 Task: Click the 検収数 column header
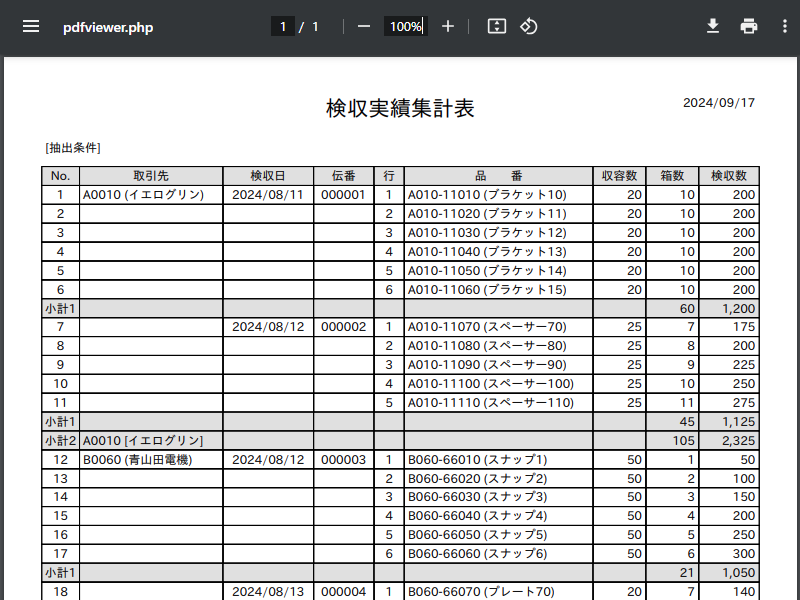tap(729, 176)
